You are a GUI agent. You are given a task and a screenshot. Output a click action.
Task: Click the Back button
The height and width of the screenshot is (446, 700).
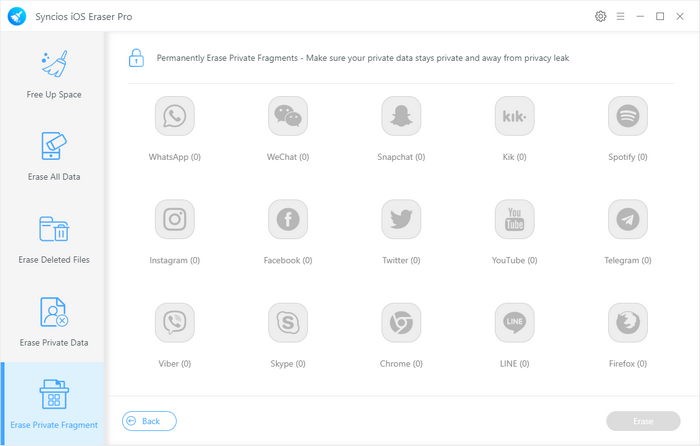click(149, 421)
